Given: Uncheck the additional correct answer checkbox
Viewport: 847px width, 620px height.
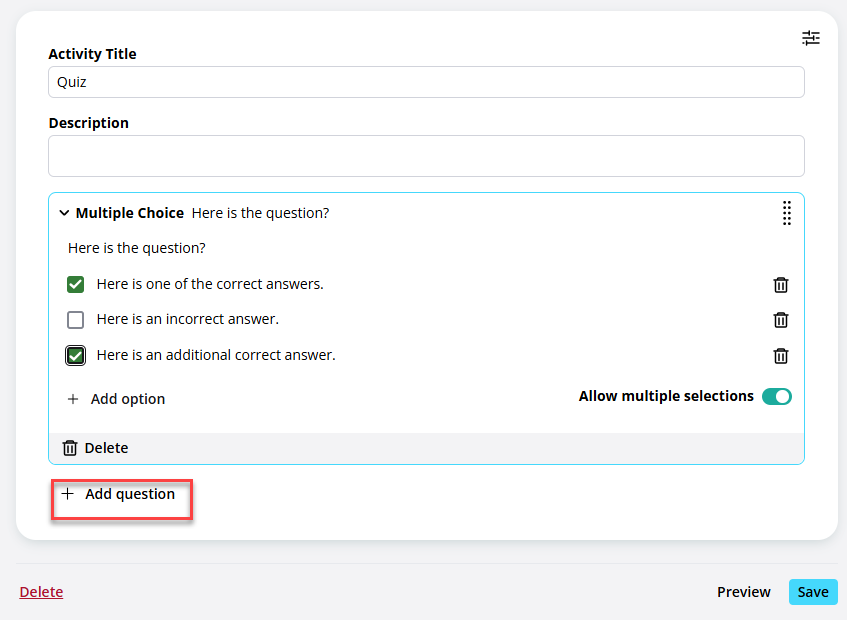Looking at the screenshot, I should point(76,355).
